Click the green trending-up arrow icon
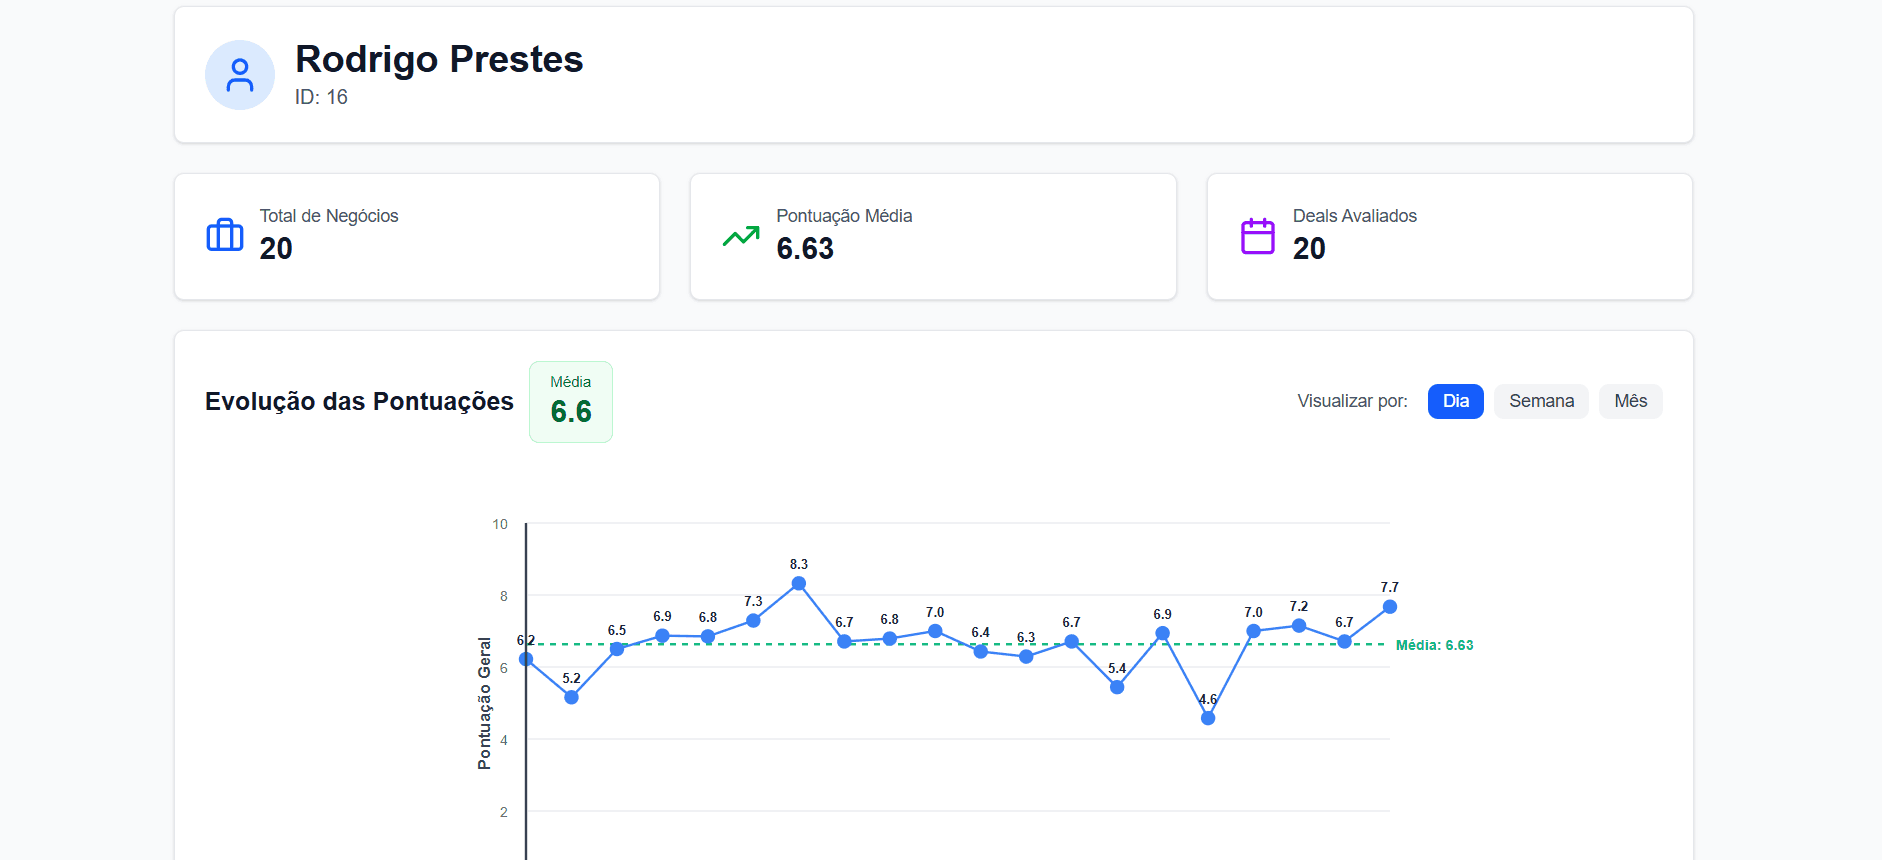Image resolution: width=1882 pixels, height=860 pixels. (x=741, y=236)
